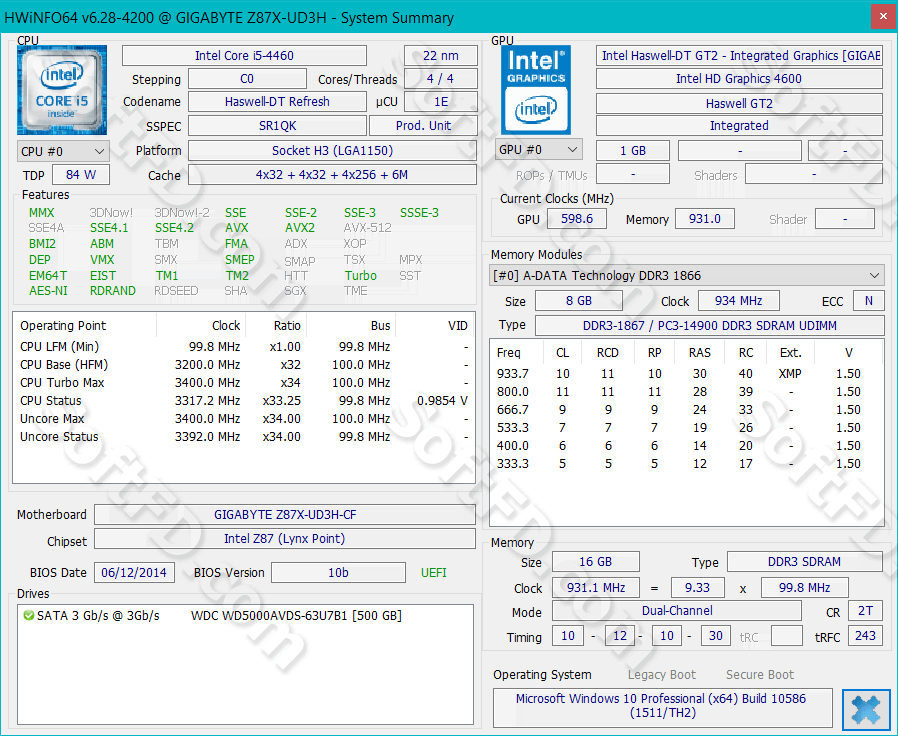Image resolution: width=898 pixels, height=736 pixels.
Task: Click the ECC value N
Action: point(868,301)
